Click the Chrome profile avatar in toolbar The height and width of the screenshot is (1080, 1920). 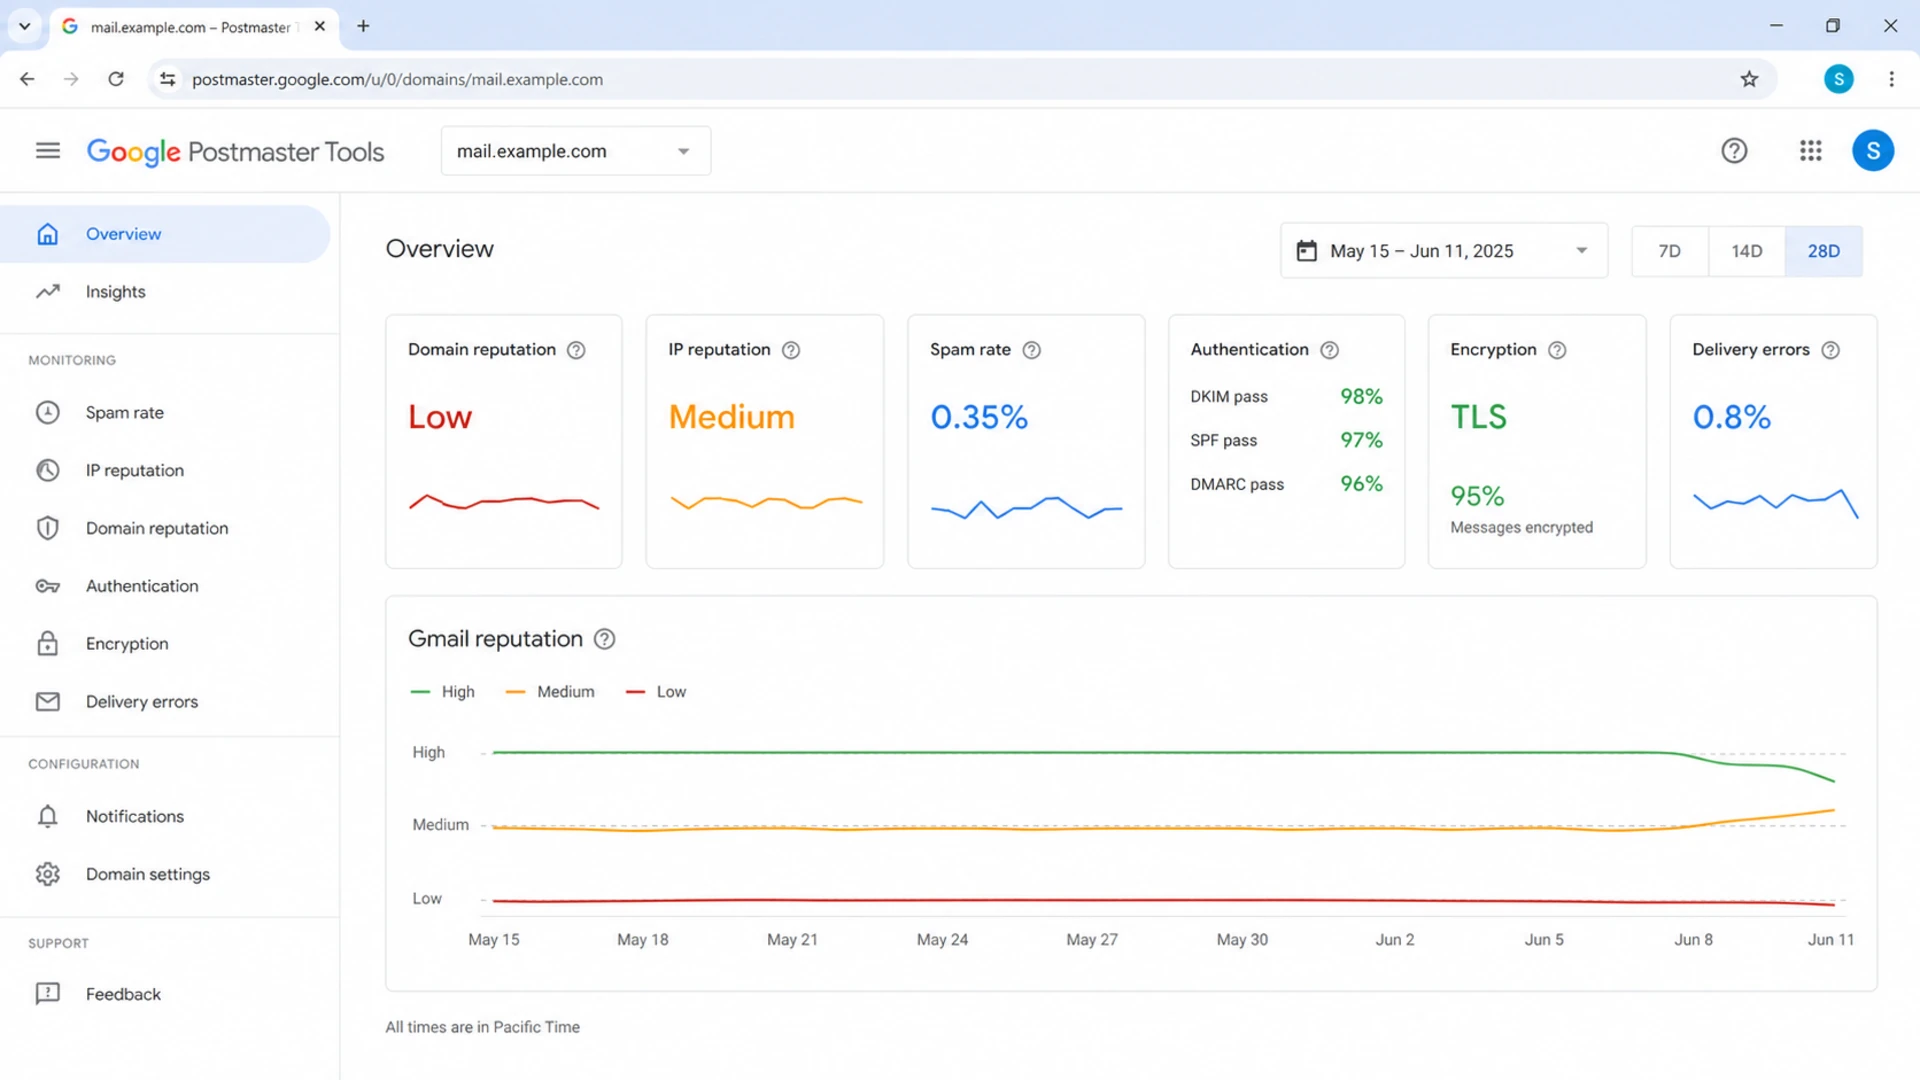pos(1838,79)
